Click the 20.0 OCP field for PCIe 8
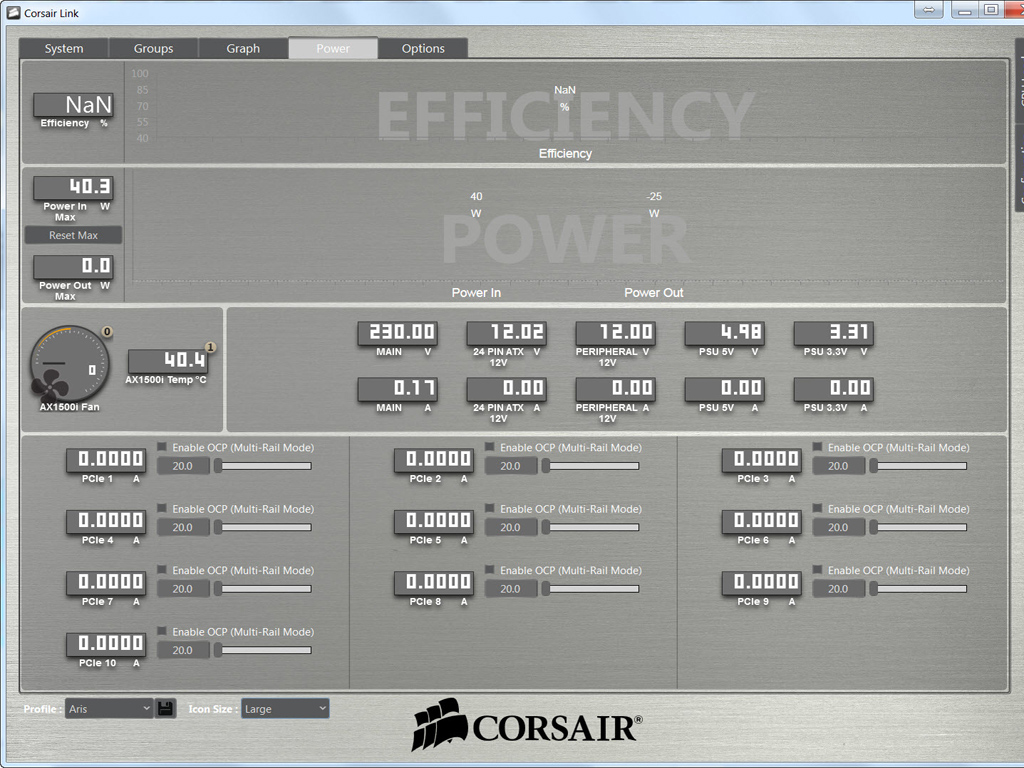The image size is (1024, 768). point(511,588)
